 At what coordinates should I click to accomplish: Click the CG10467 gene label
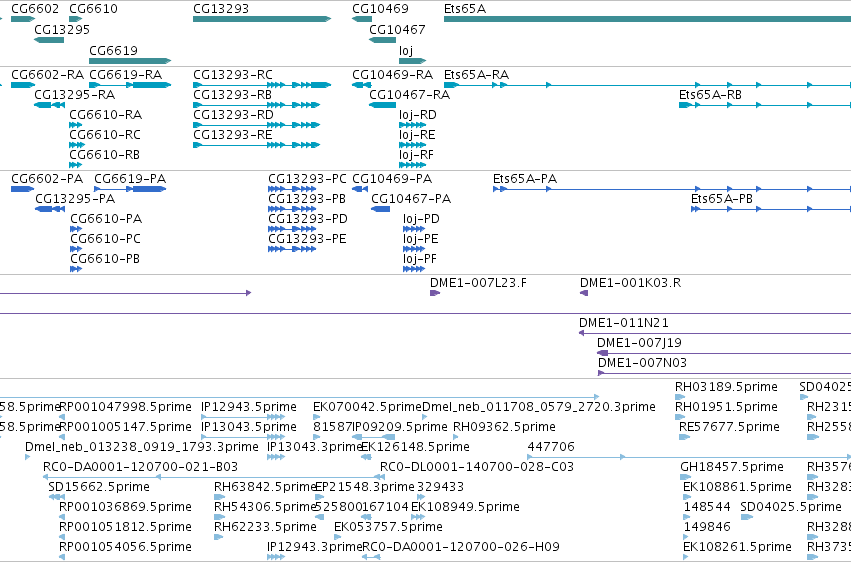pyautogui.click(x=397, y=30)
